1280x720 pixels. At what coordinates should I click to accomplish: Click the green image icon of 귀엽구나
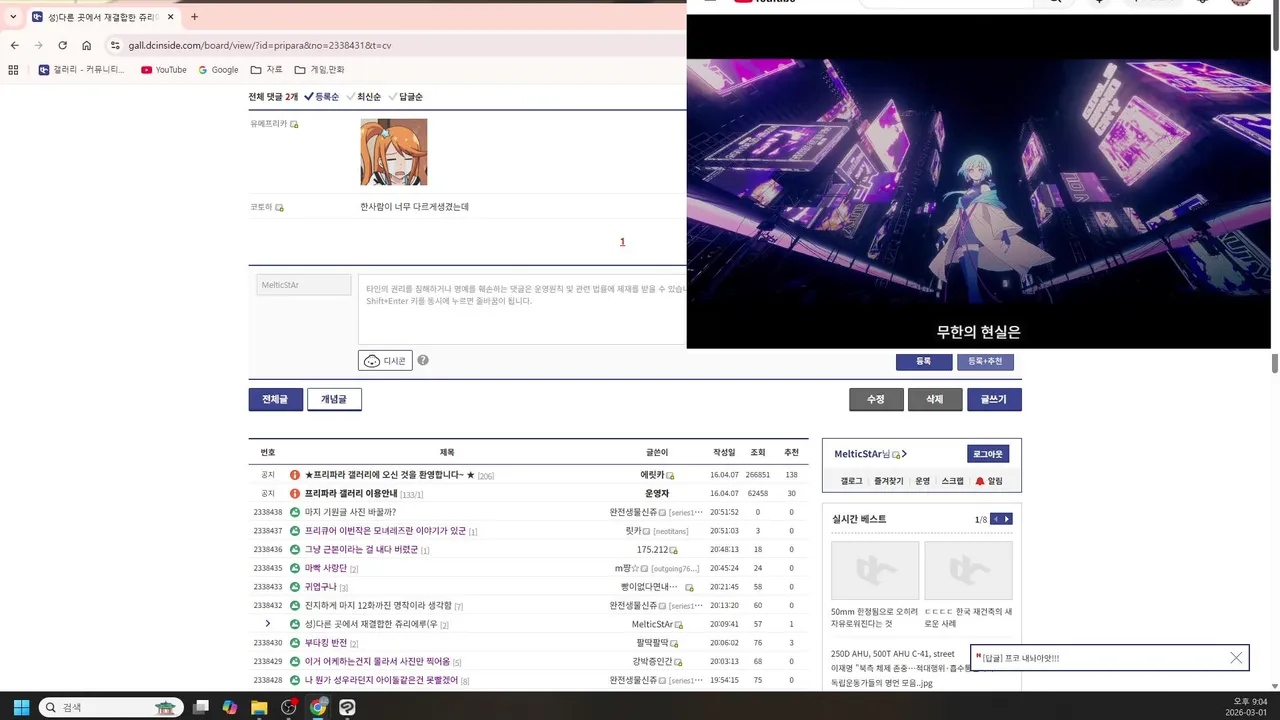pos(295,587)
